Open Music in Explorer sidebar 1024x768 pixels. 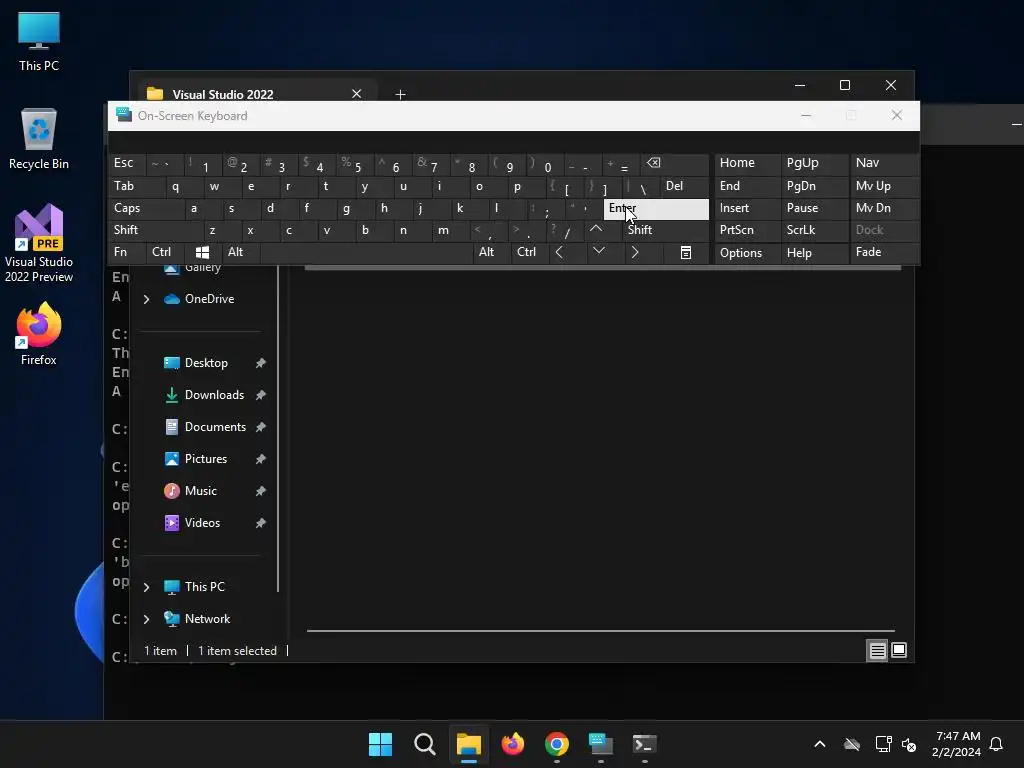[200, 491]
